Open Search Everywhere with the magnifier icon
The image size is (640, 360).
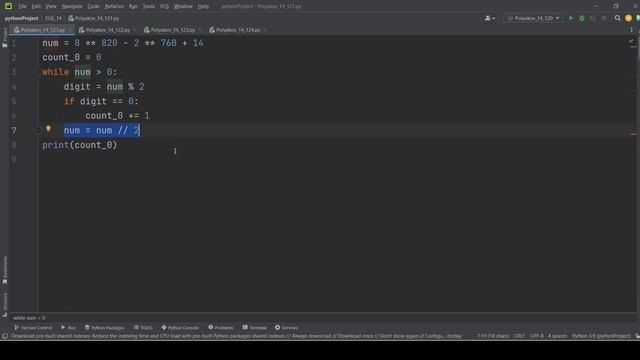[x=618, y=18]
